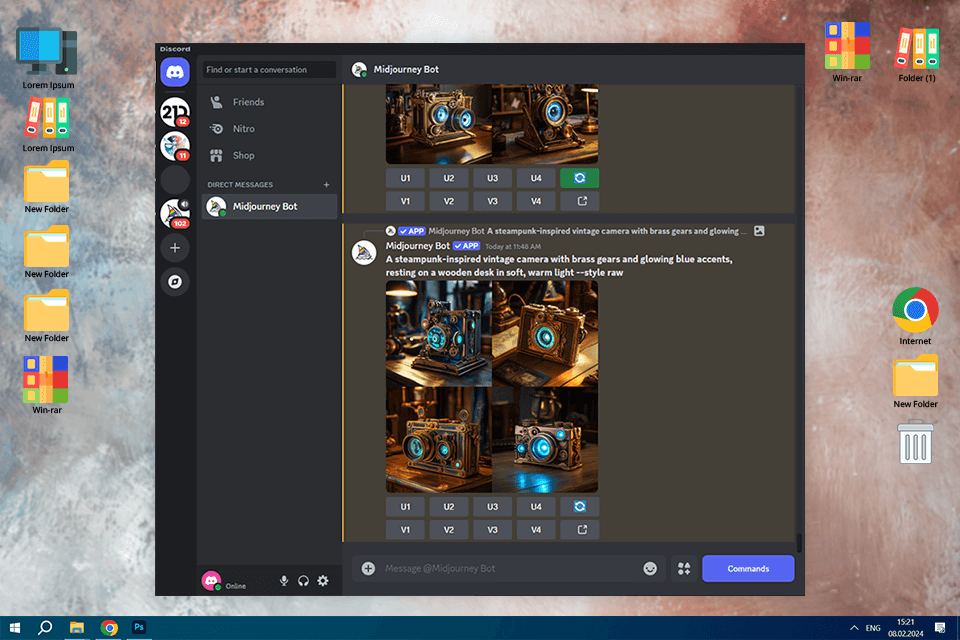Click the Commands button
Viewport: 960px width, 640px height.
tap(748, 568)
